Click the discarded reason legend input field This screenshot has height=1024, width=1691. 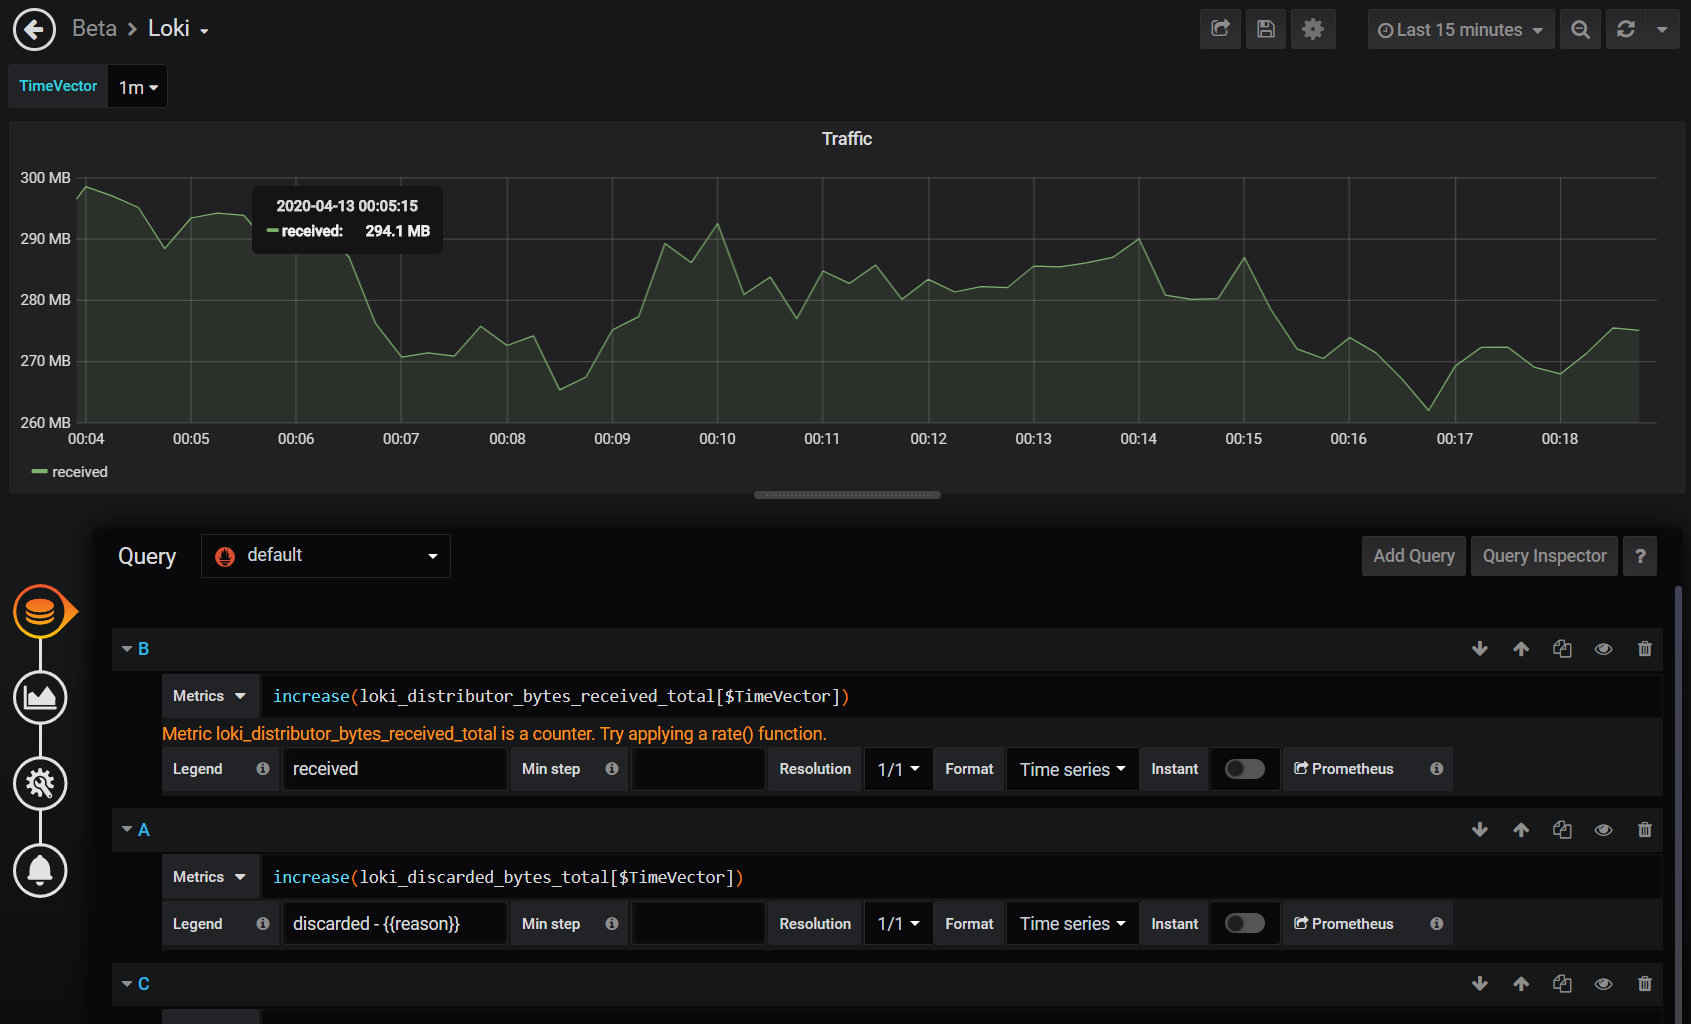click(394, 923)
